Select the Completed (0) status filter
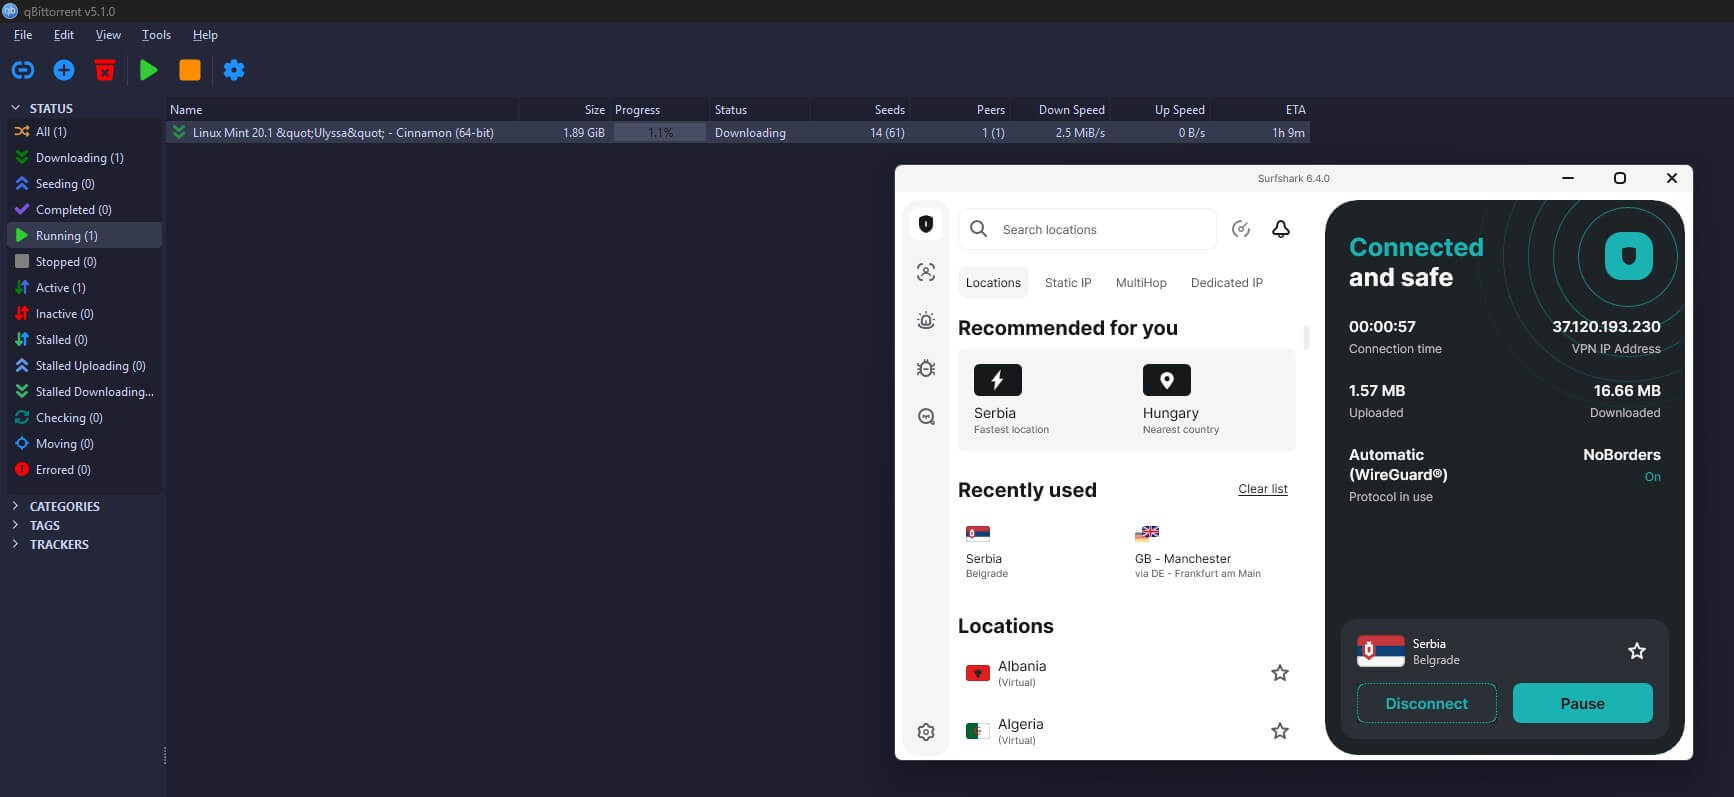 click(84, 210)
